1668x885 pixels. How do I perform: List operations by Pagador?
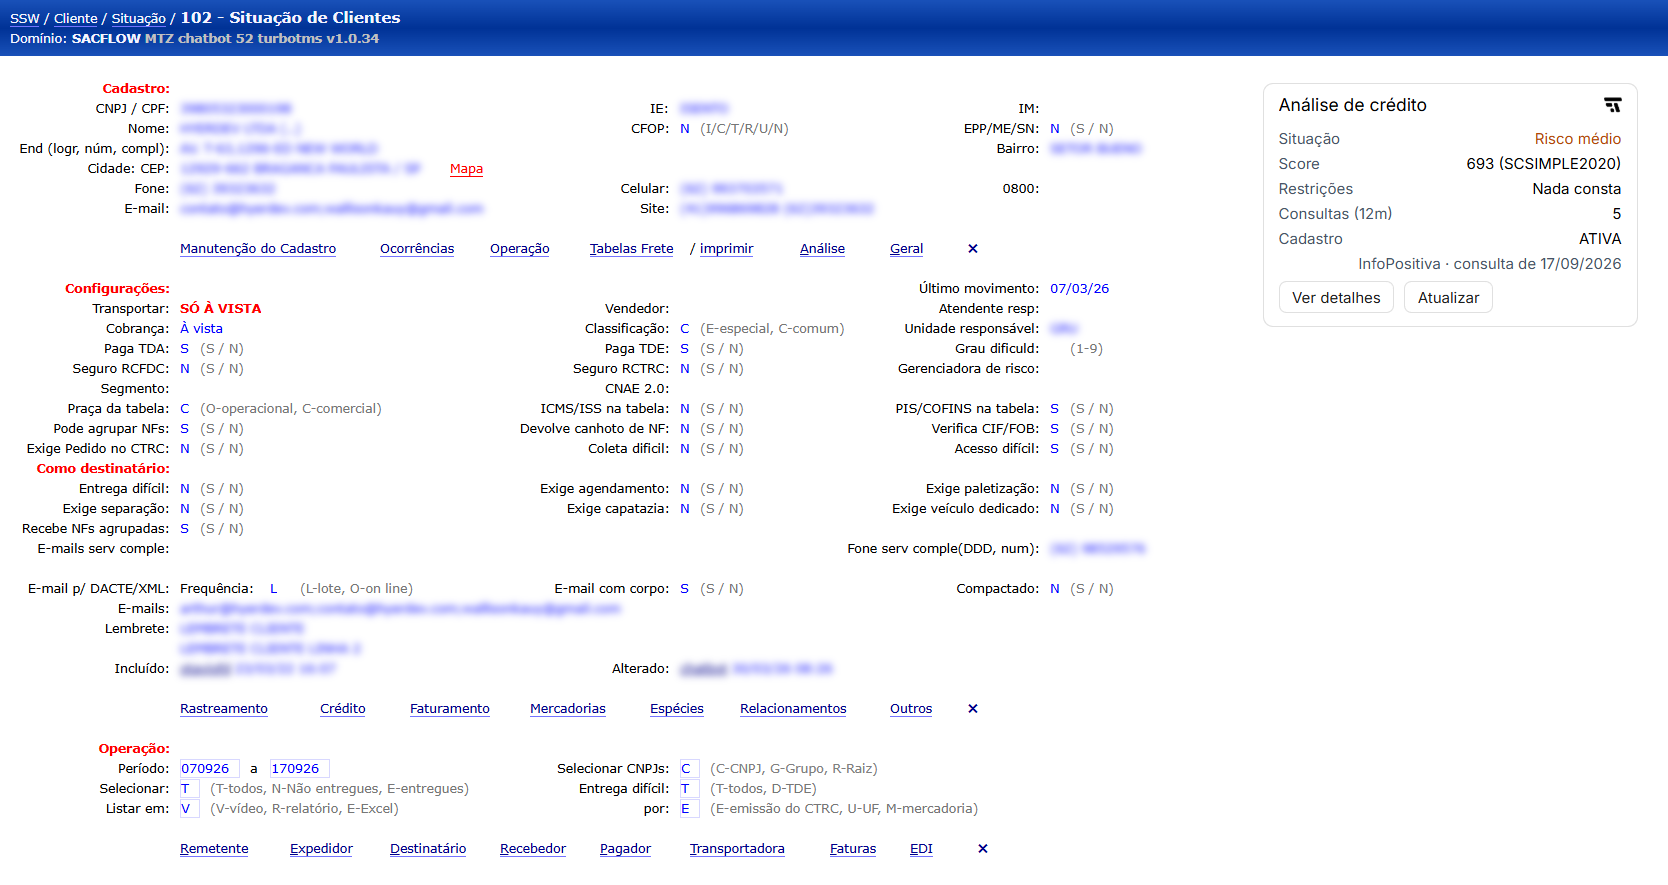(x=625, y=849)
